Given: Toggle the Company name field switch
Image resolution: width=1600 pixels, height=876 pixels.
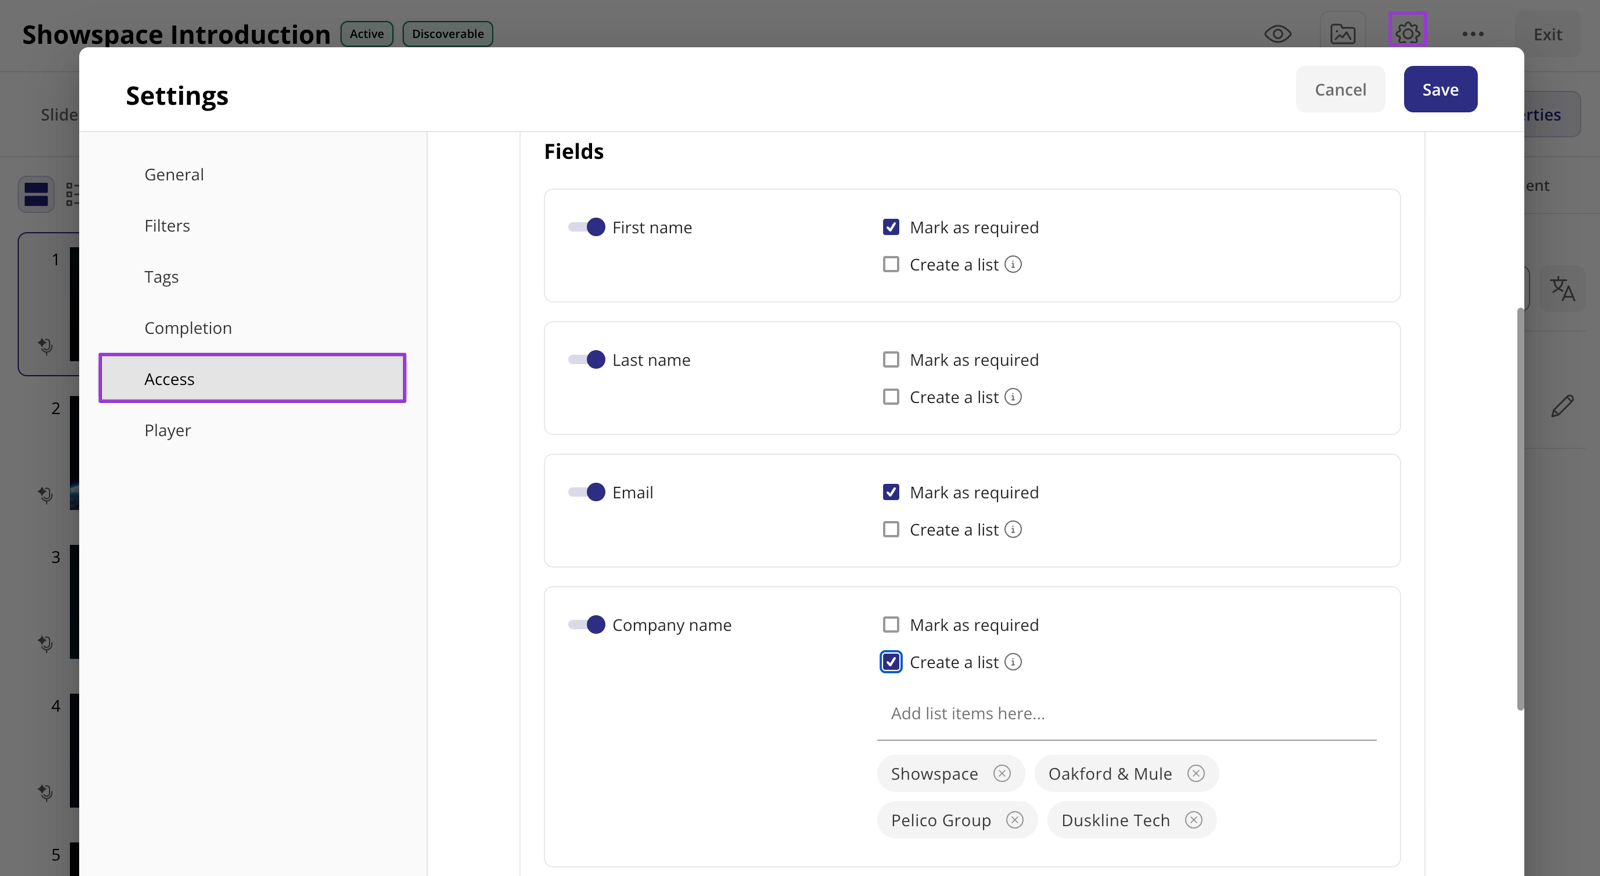Looking at the screenshot, I should pyautogui.click(x=586, y=625).
